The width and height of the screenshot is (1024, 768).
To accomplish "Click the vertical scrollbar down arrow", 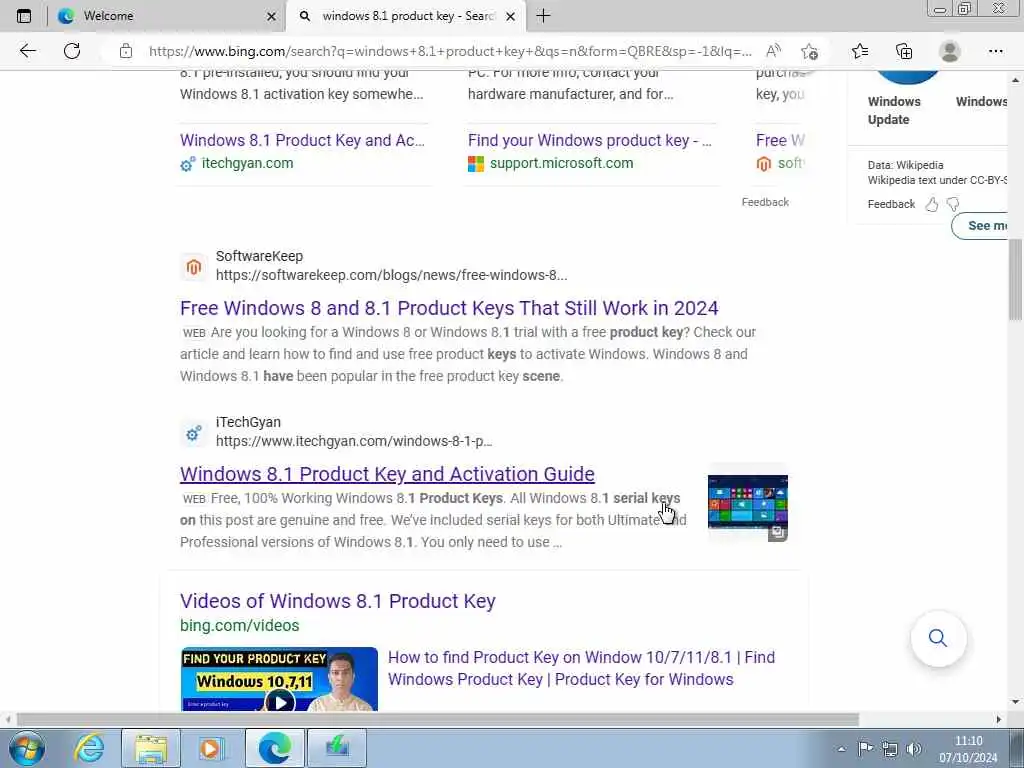I will coord(1016,702).
